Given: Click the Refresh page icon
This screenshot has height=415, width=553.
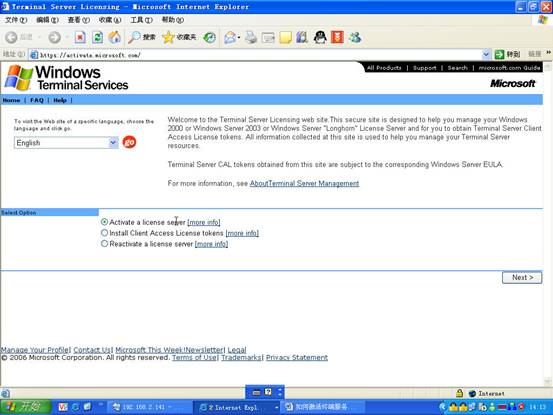Looking at the screenshot, I should pyautogui.click(x=97, y=37).
